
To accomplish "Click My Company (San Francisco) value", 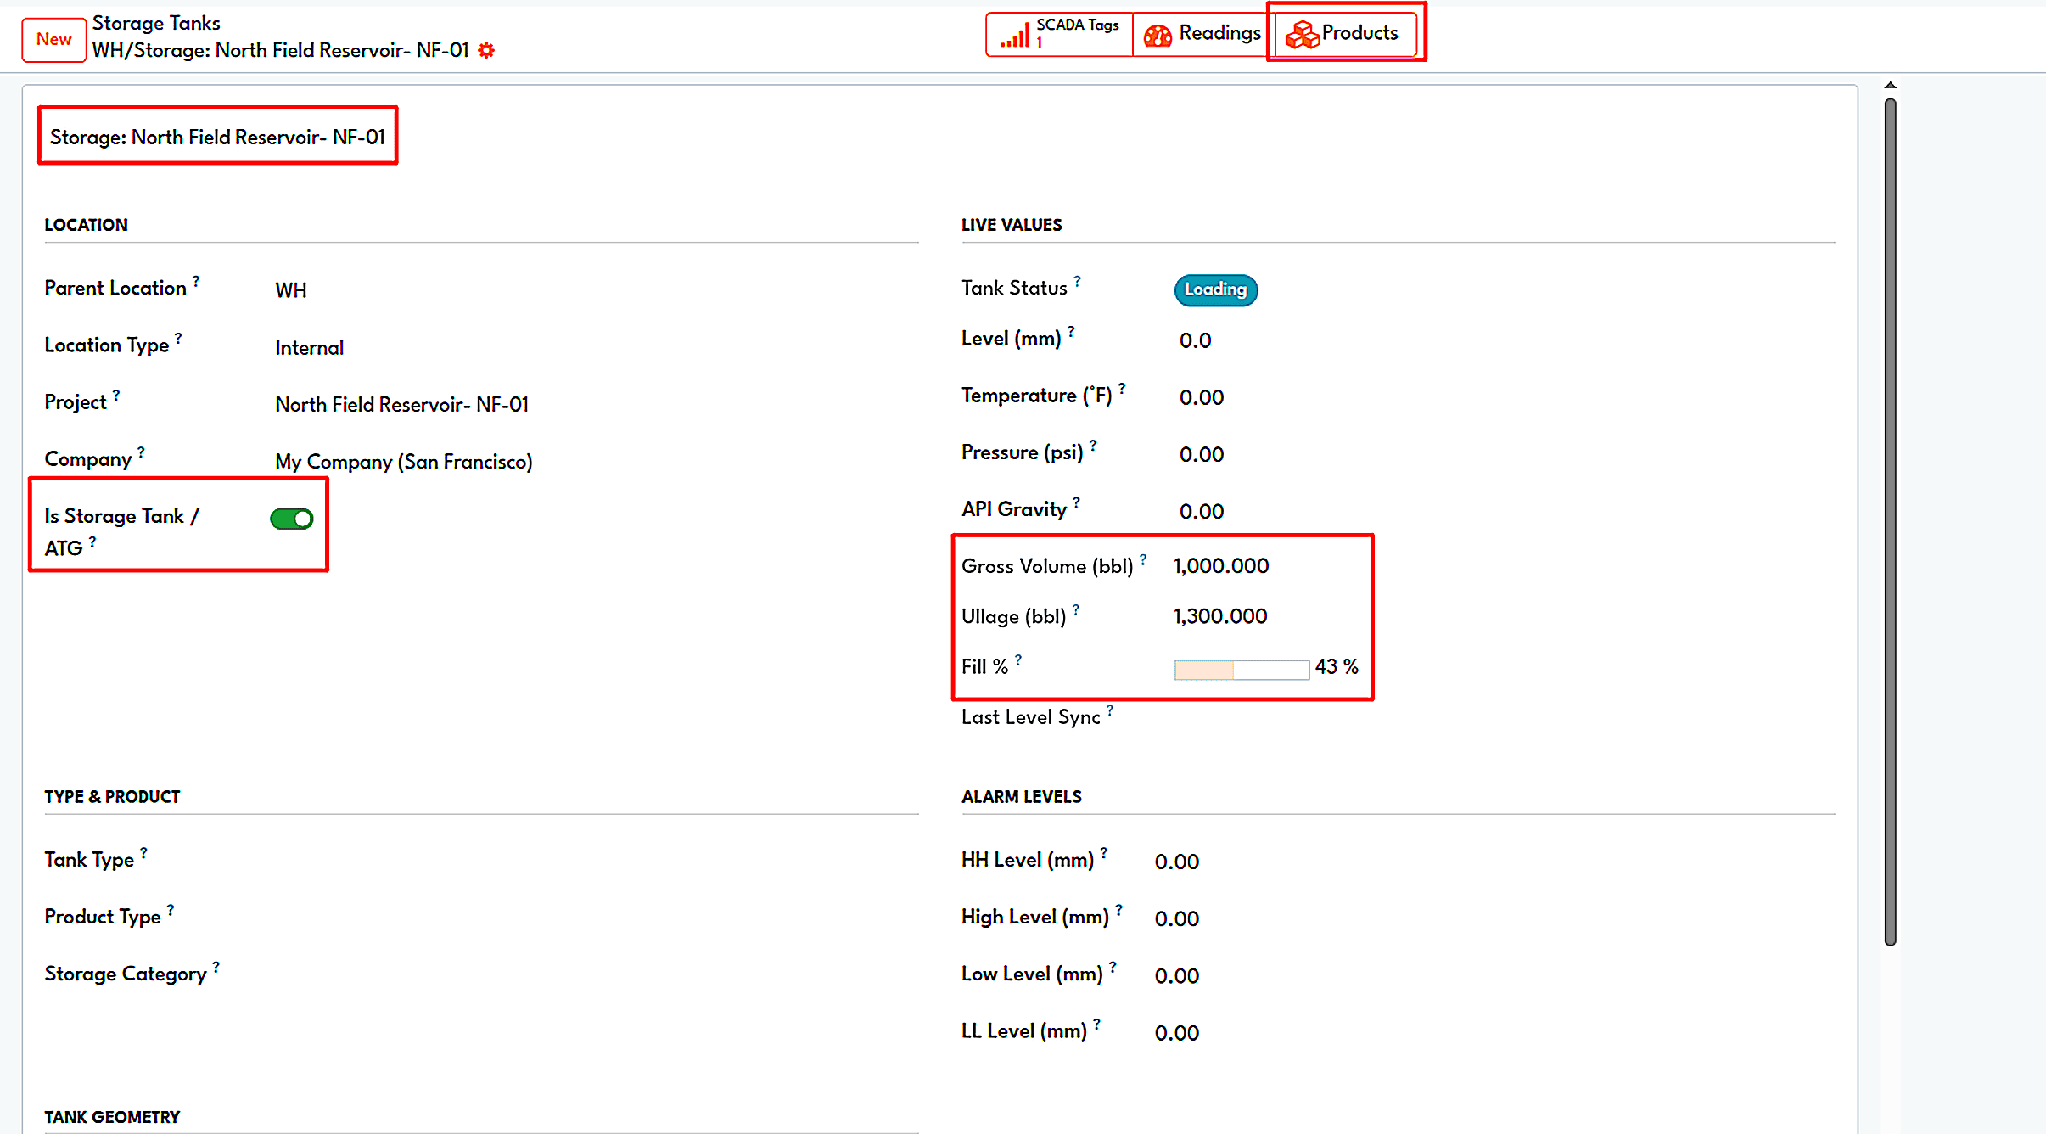I will [x=404, y=462].
